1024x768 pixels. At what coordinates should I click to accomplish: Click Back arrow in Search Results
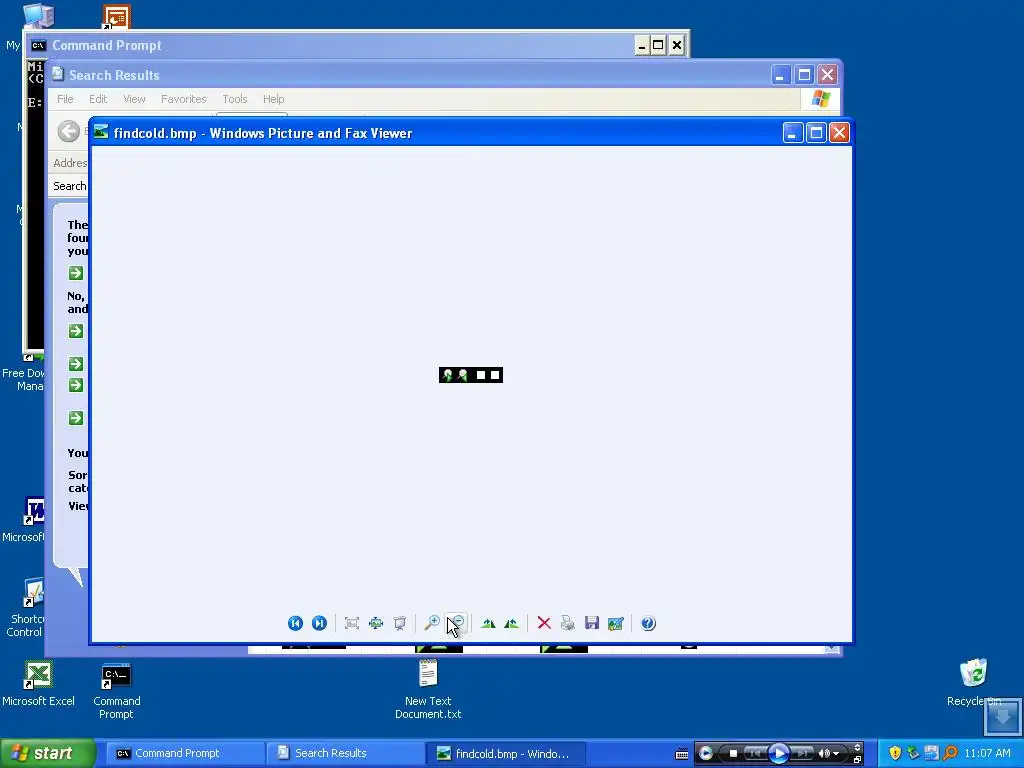coord(69,131)
